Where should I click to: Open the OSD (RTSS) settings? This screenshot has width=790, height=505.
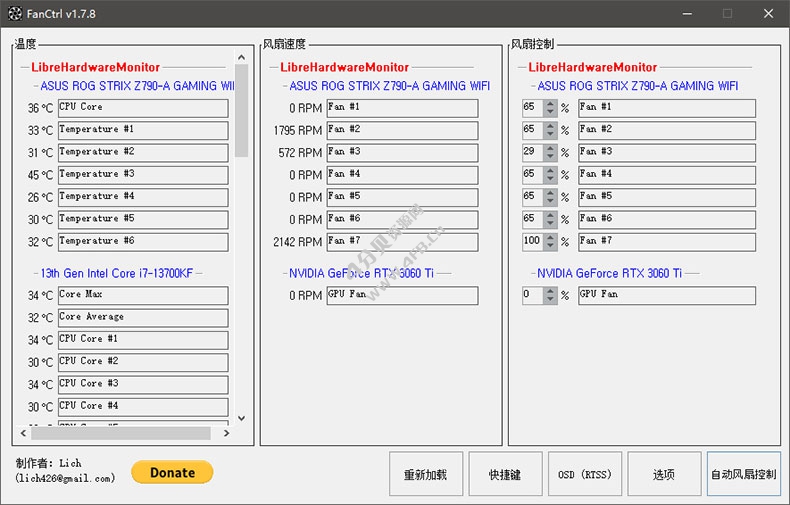585,474
